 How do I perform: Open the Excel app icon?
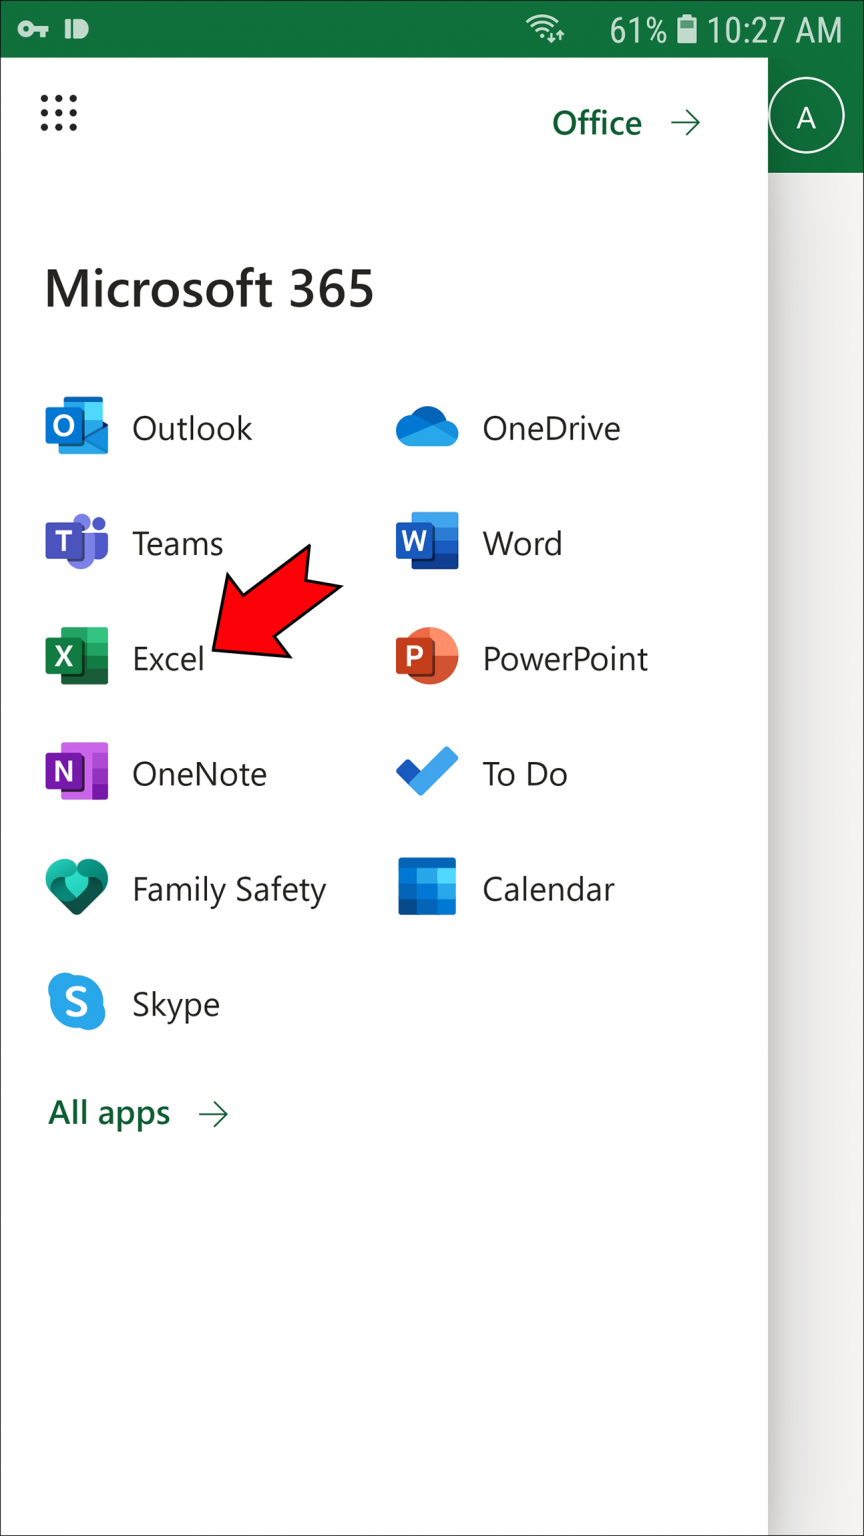[x=77, y=657]
